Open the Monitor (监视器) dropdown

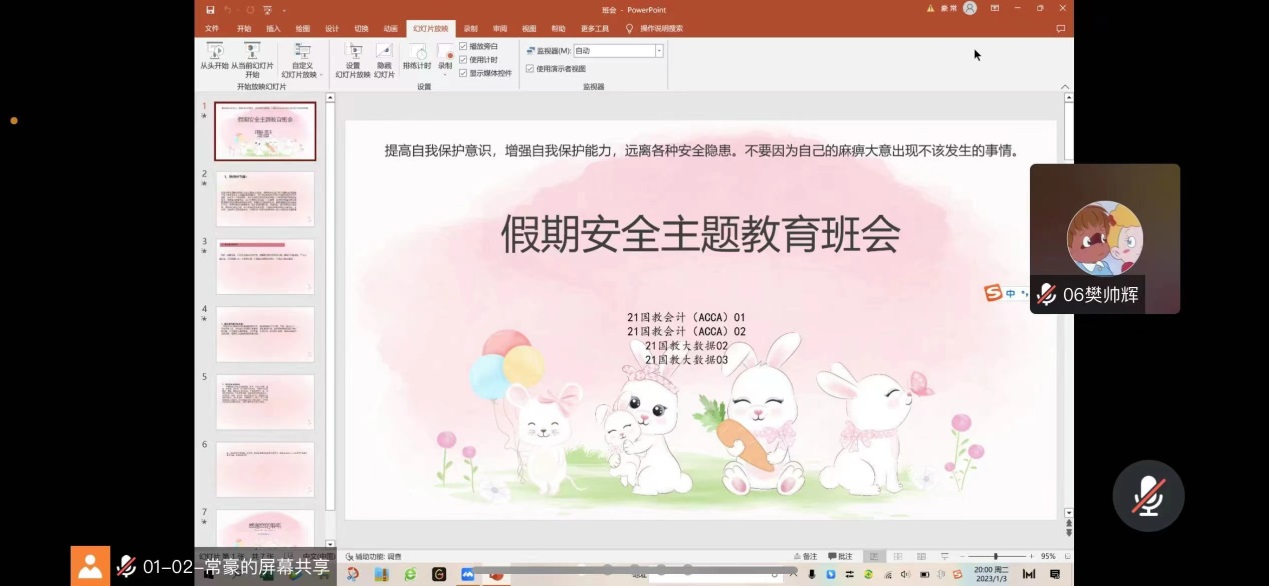pyautogui.click(x=659, y=51)
